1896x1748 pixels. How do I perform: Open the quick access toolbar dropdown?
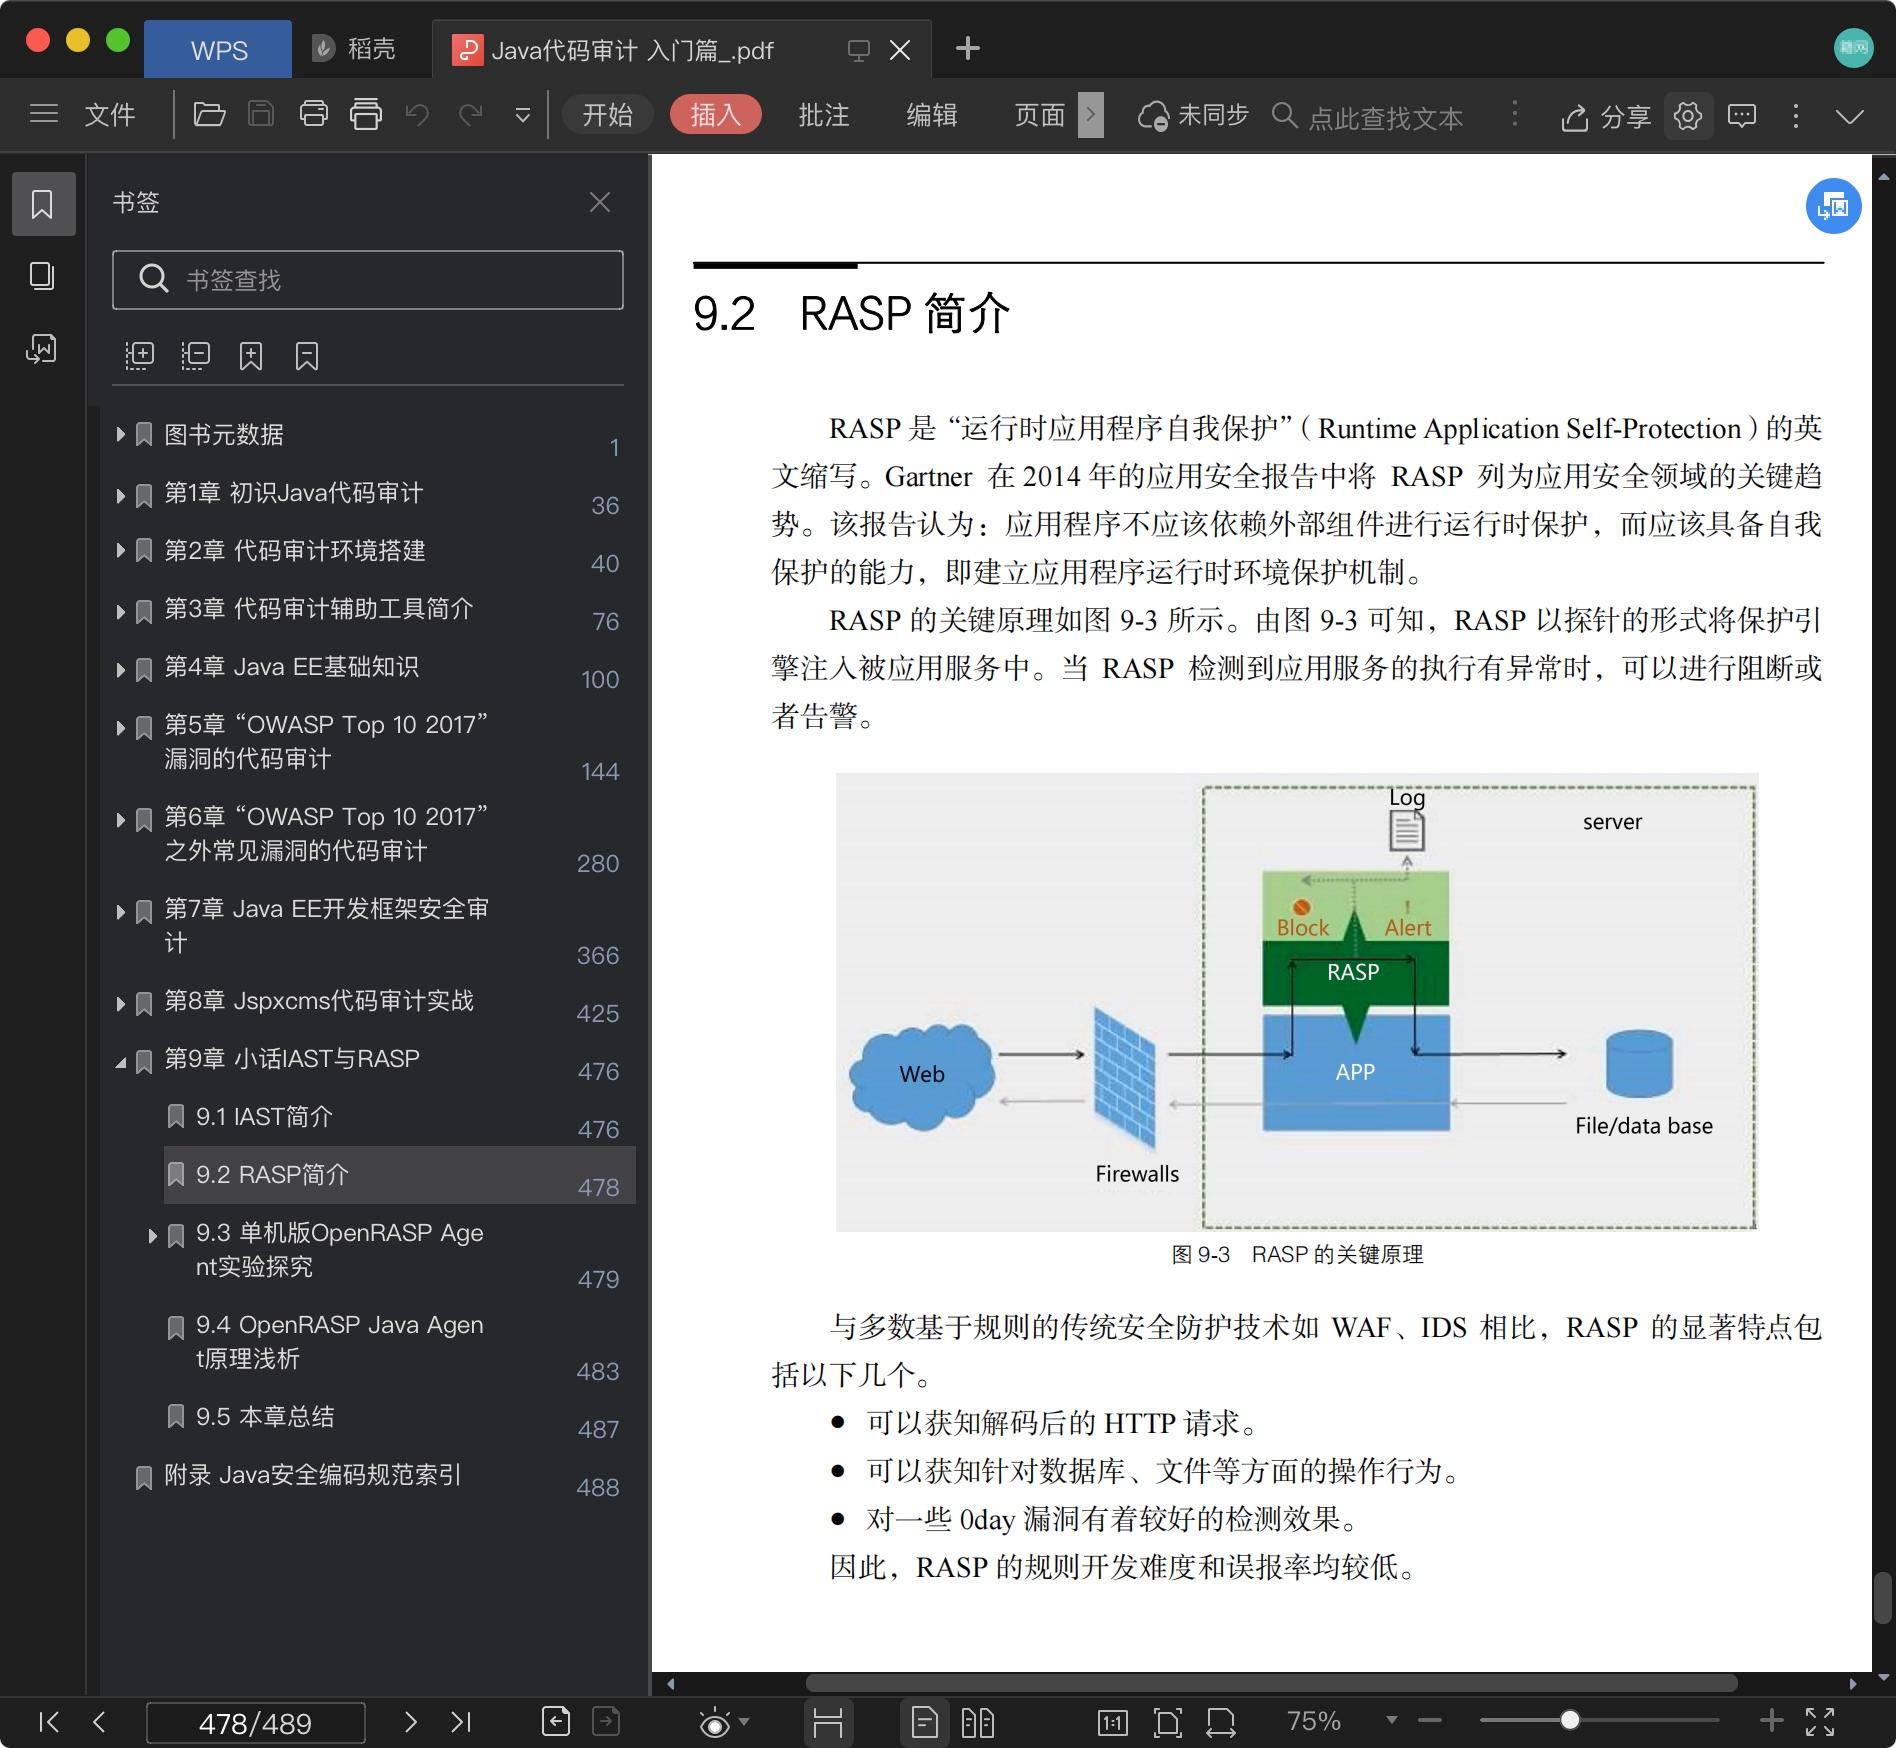coord(522,115)
